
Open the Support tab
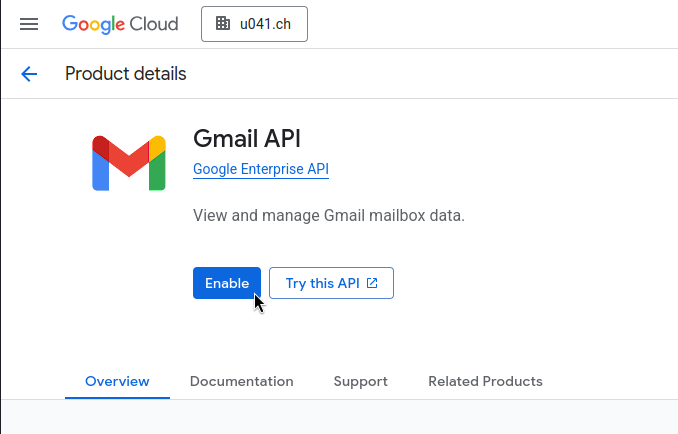pos(361,381)
